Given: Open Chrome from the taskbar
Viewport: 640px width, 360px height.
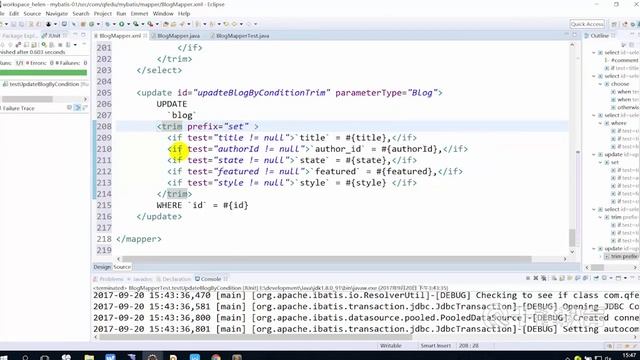Looking at the screenshot, I should tap(216, 358).
